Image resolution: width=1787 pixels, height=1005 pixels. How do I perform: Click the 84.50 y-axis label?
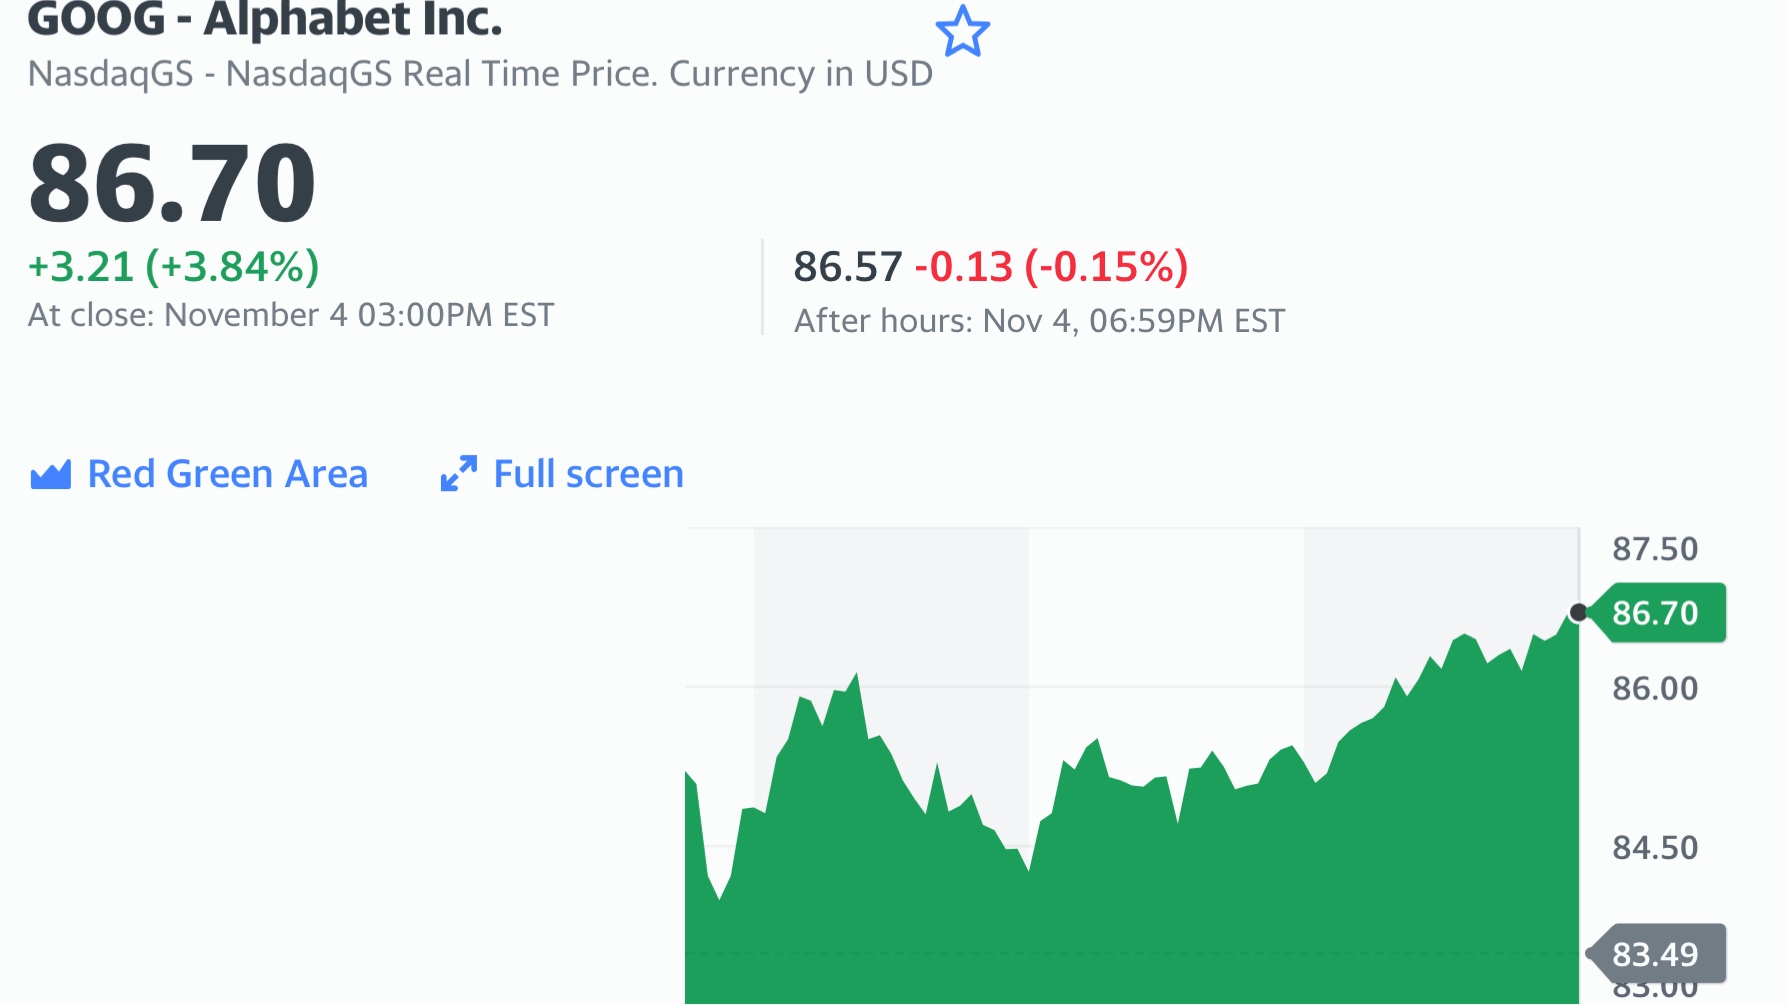click(x=1655, y=847)
